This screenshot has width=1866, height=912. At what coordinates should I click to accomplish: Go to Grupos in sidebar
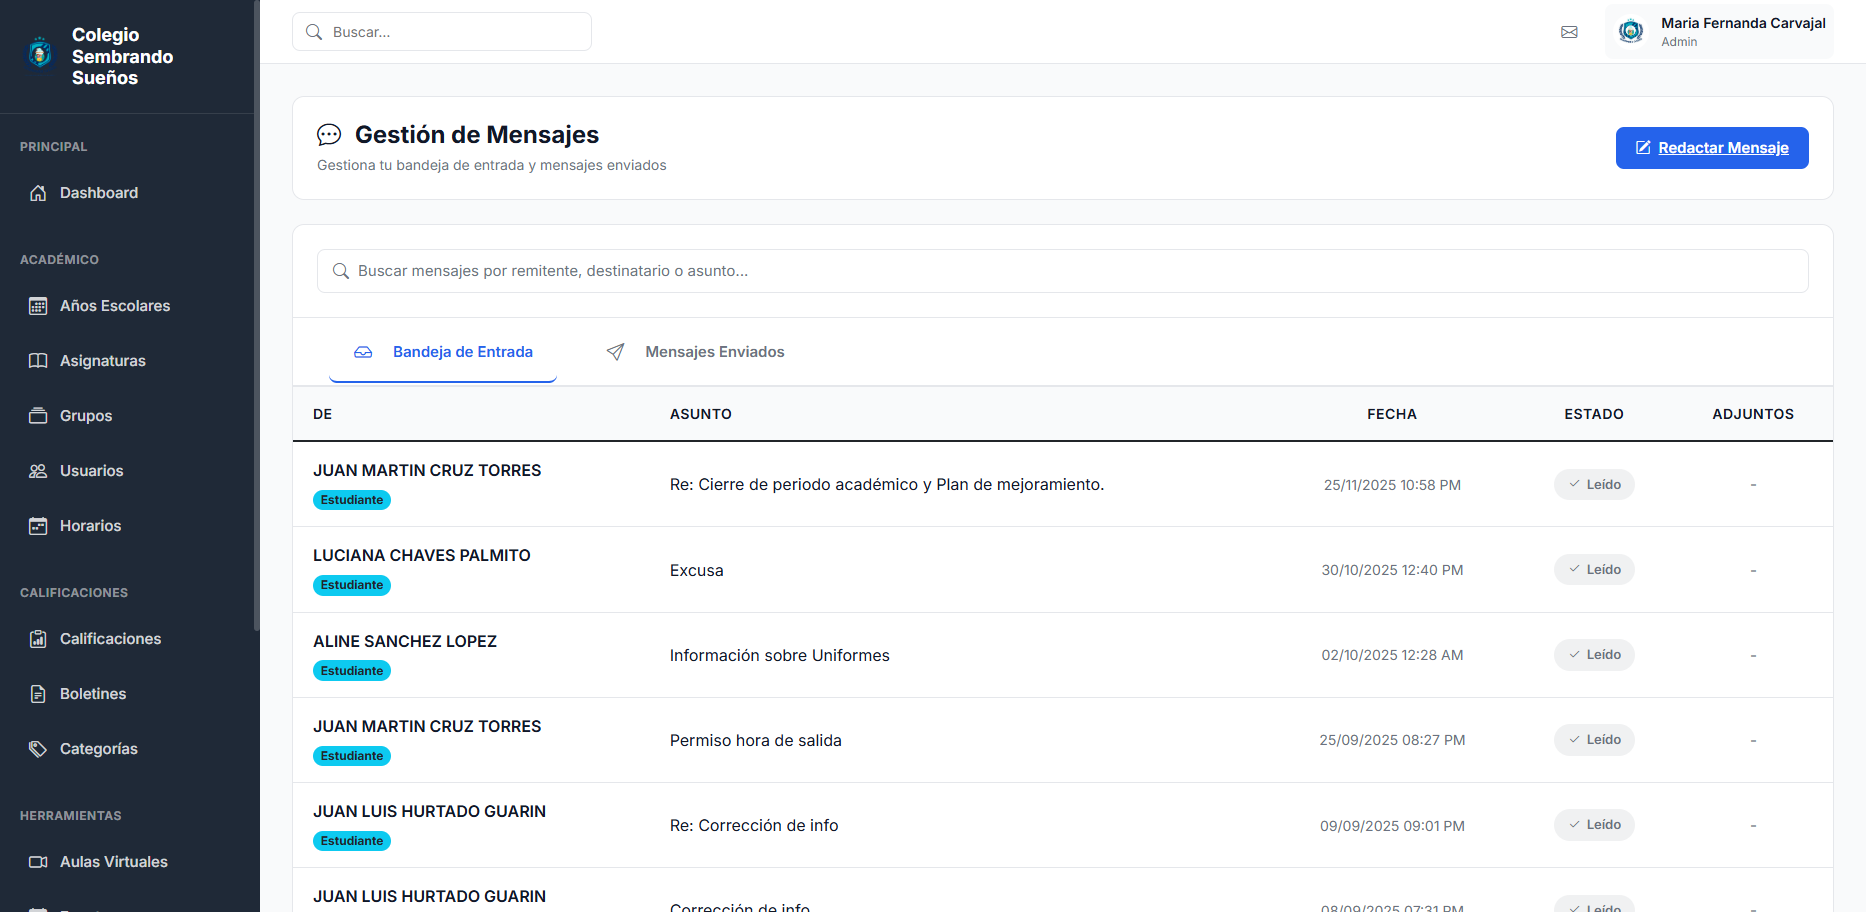86,416
